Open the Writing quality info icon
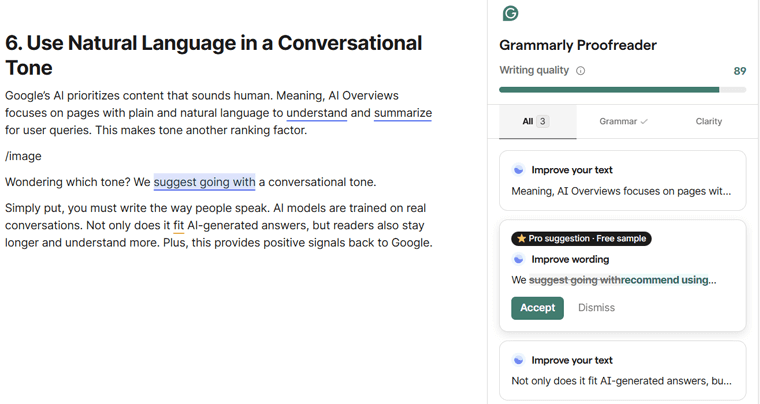Screen dimensions: 760x404 (x=580, y=71)
